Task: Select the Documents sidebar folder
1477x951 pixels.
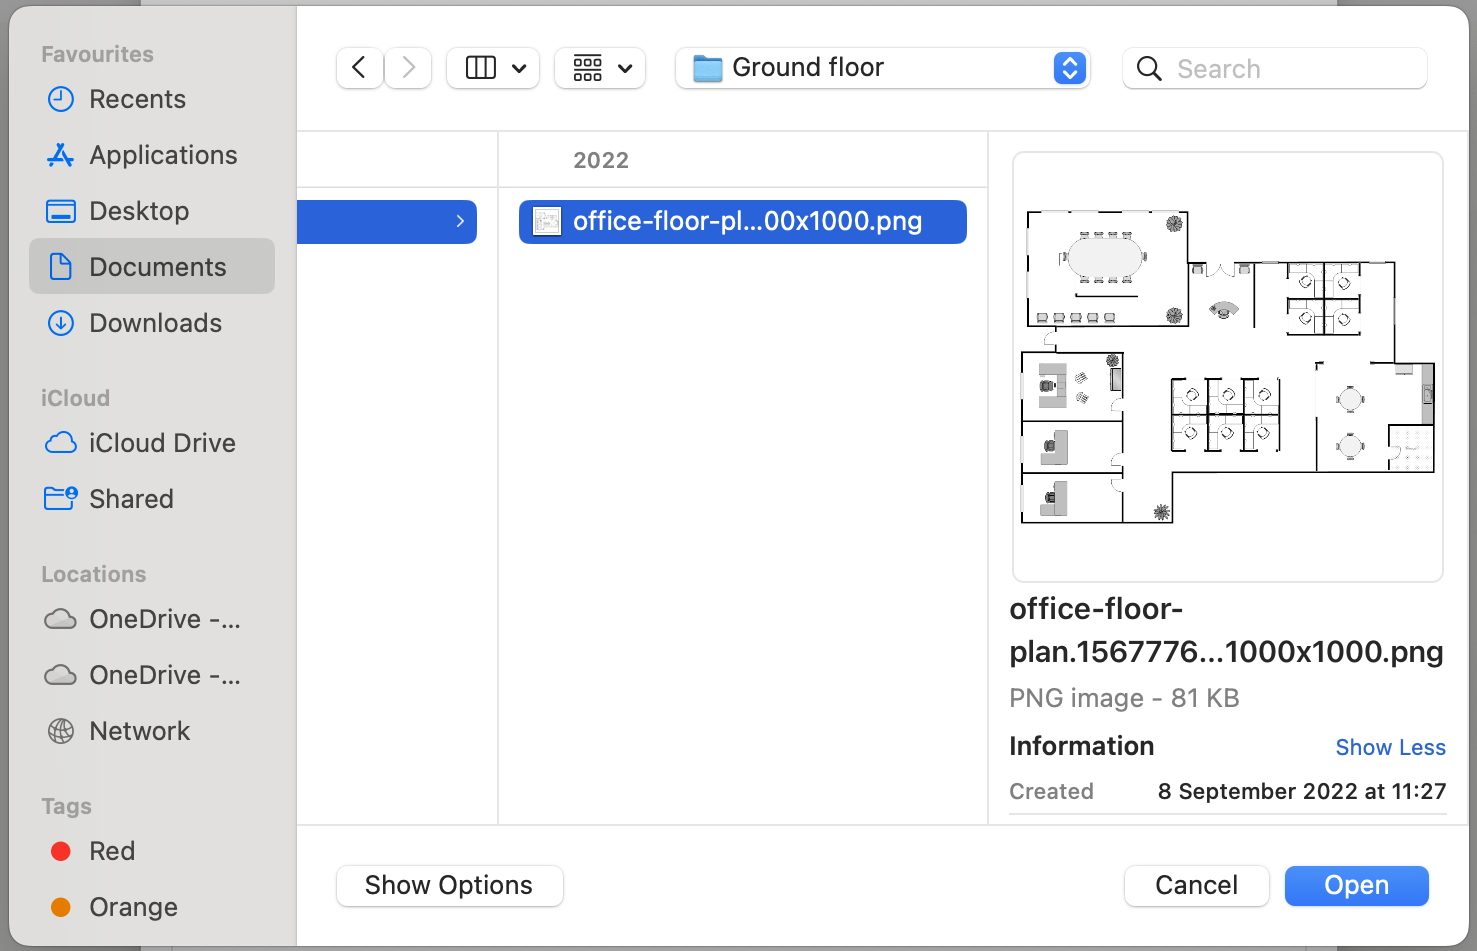Action: tap(157, 267)
